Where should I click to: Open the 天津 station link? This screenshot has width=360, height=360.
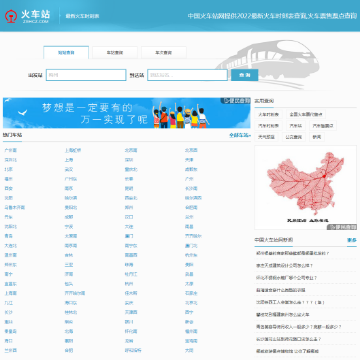(x=189, y=160)
